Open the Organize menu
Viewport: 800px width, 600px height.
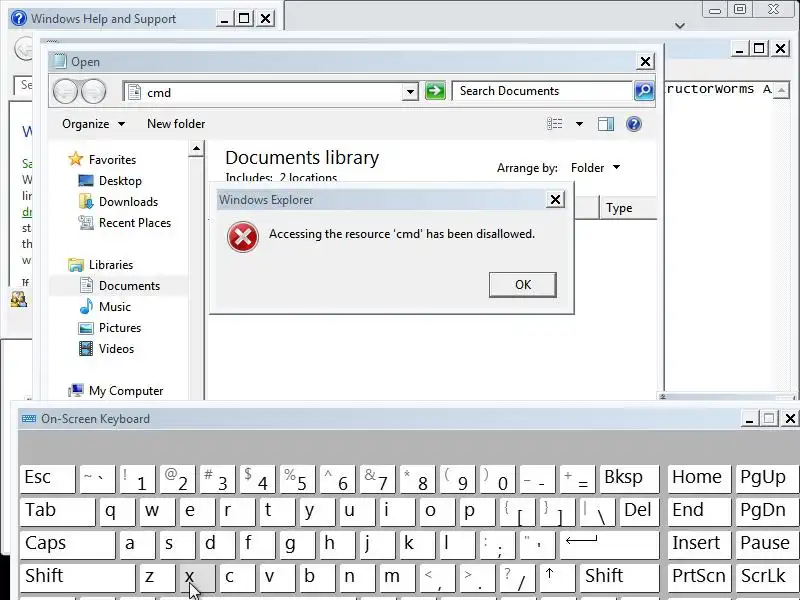[x=93, y=124]
